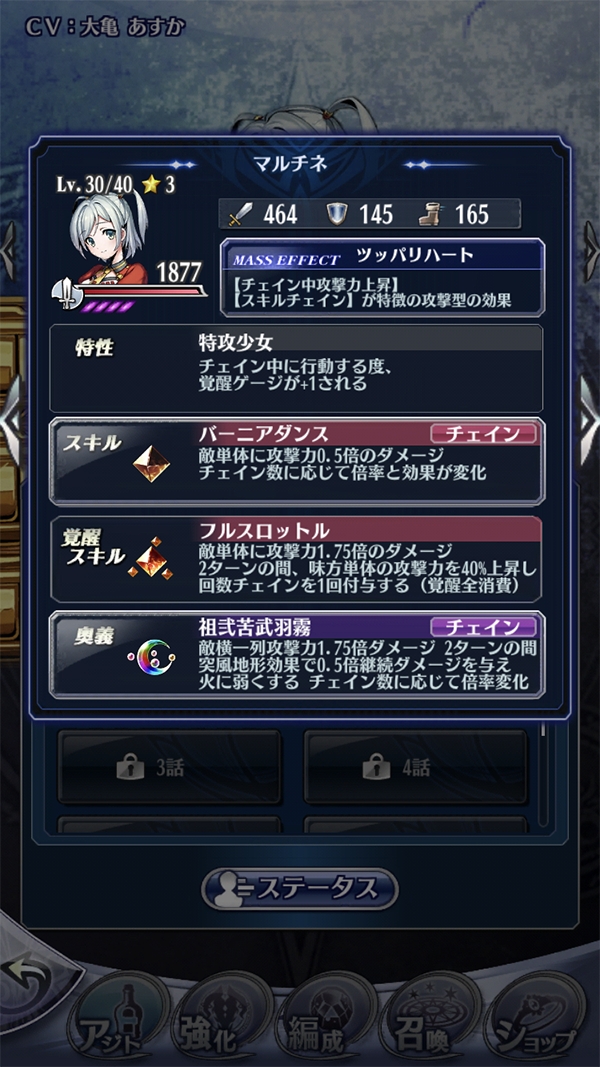The width and height of the screenshot is (600, 1067).
Task: Select the 特性 特攻少女 trait panel
Action: pos(296,368)
